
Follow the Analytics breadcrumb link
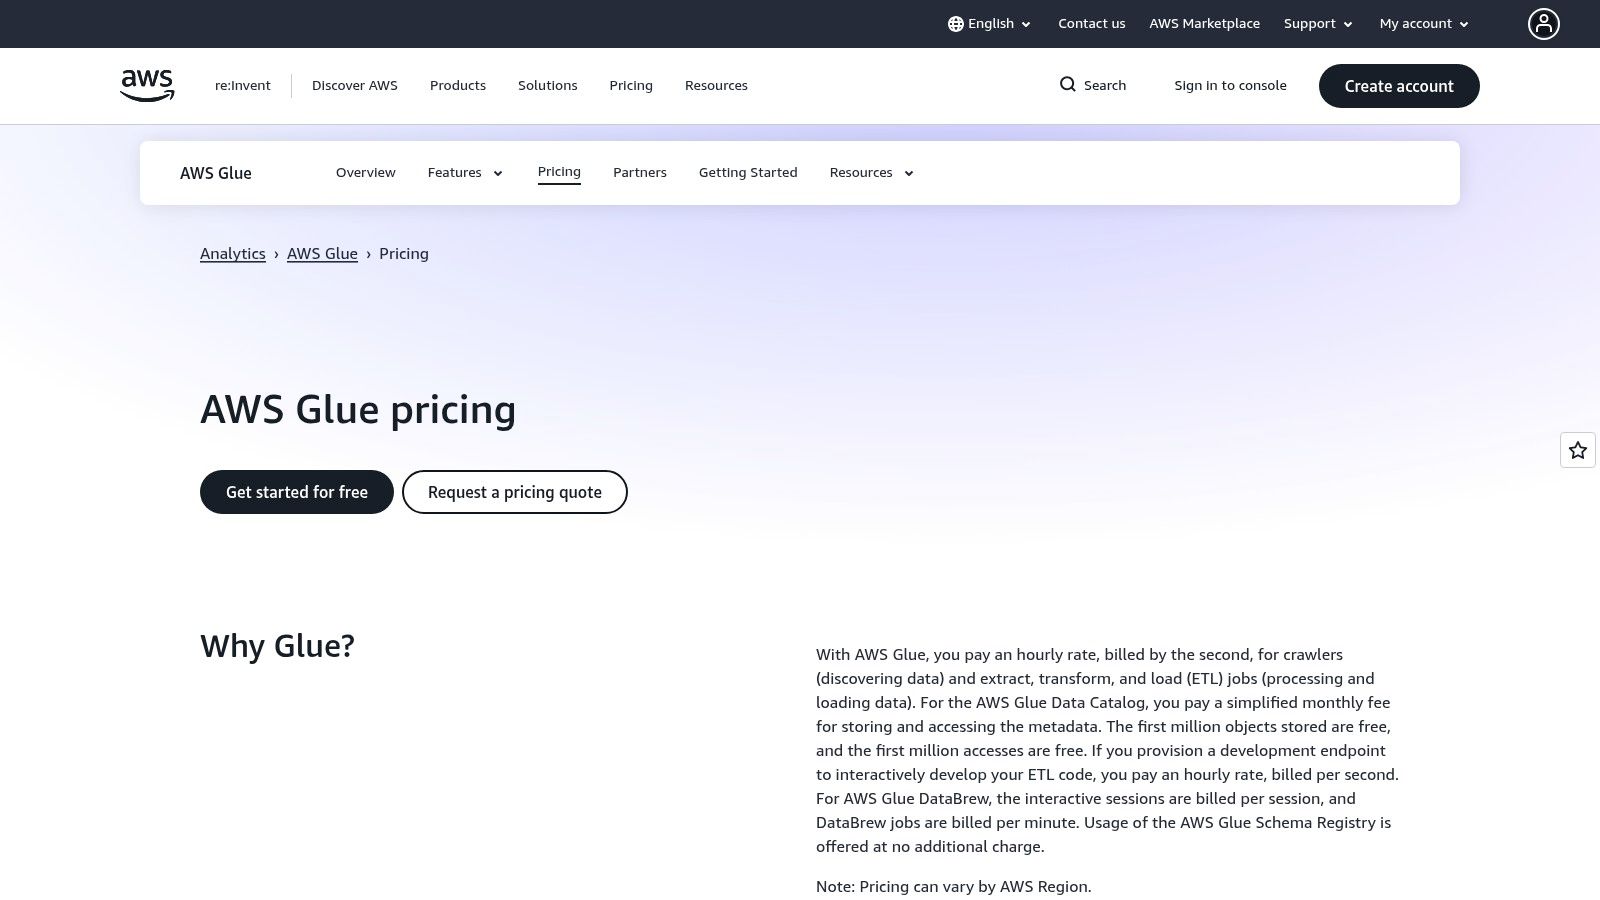[x=233, y=254]
